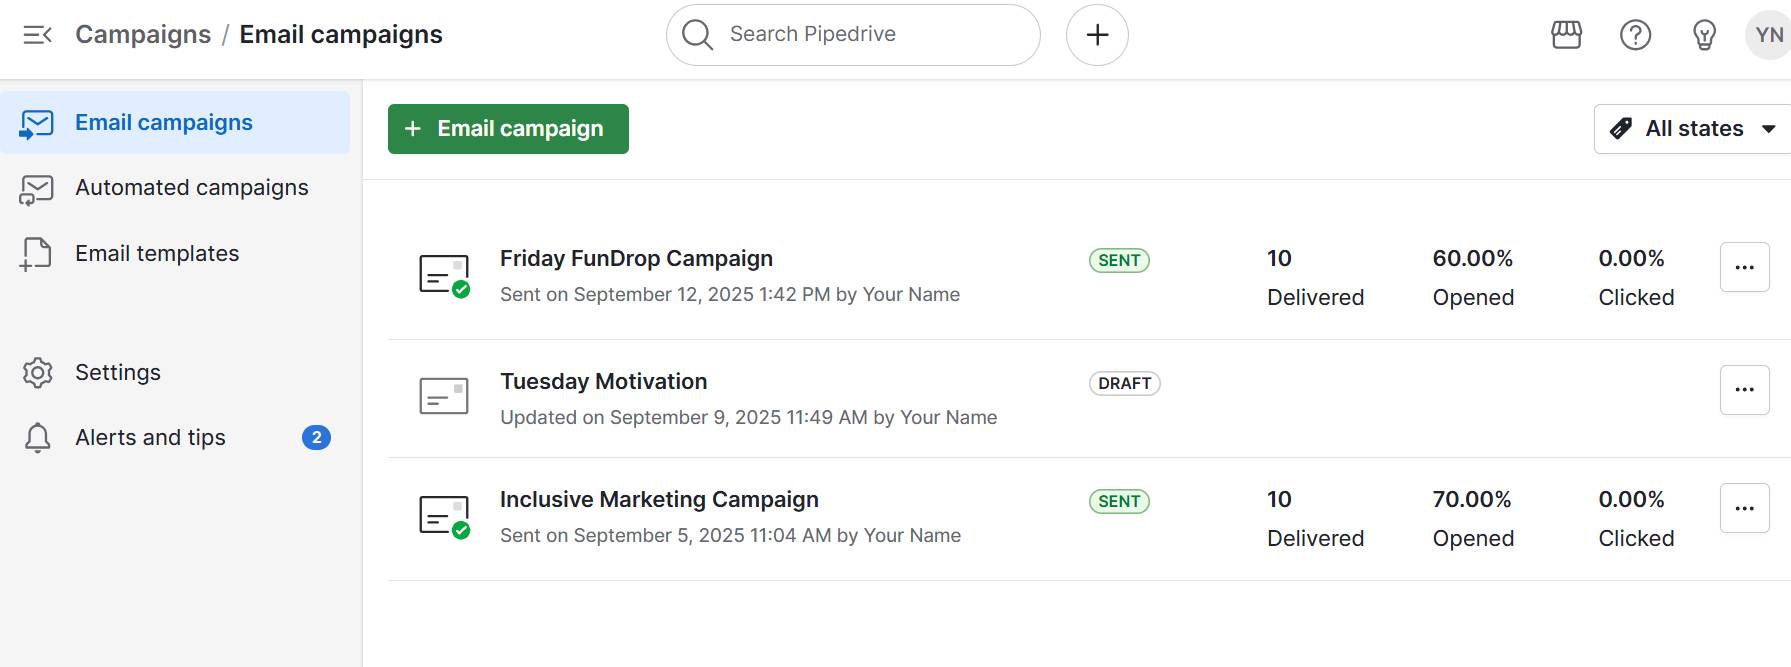Click the Automated campaigns envelope icon
Viewport: 1791px width, 667px height.
(x=37, y=189)
